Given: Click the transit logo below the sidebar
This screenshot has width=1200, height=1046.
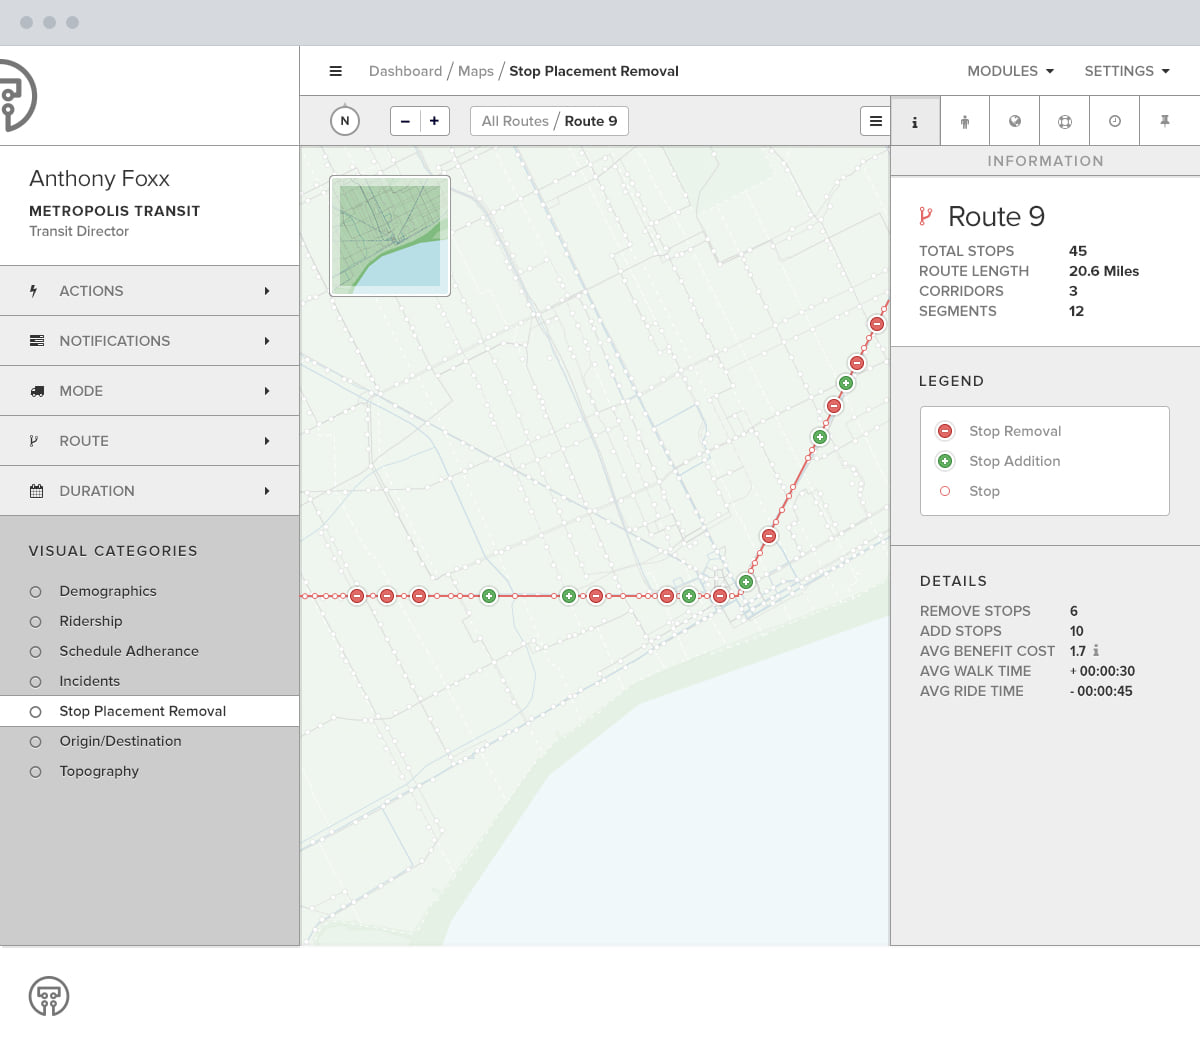Looking at the screenshot, I should (49, 996).
